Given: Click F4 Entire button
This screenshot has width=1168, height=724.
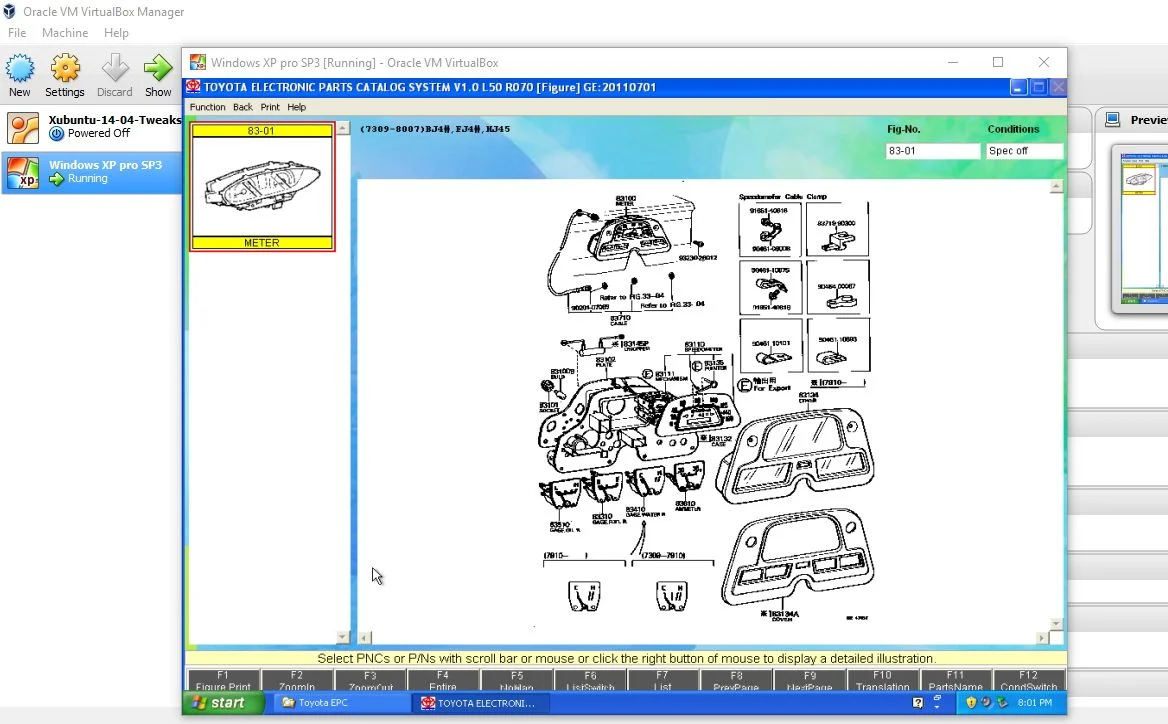Looking at the screenshot, I should click(x=443, y=681).
